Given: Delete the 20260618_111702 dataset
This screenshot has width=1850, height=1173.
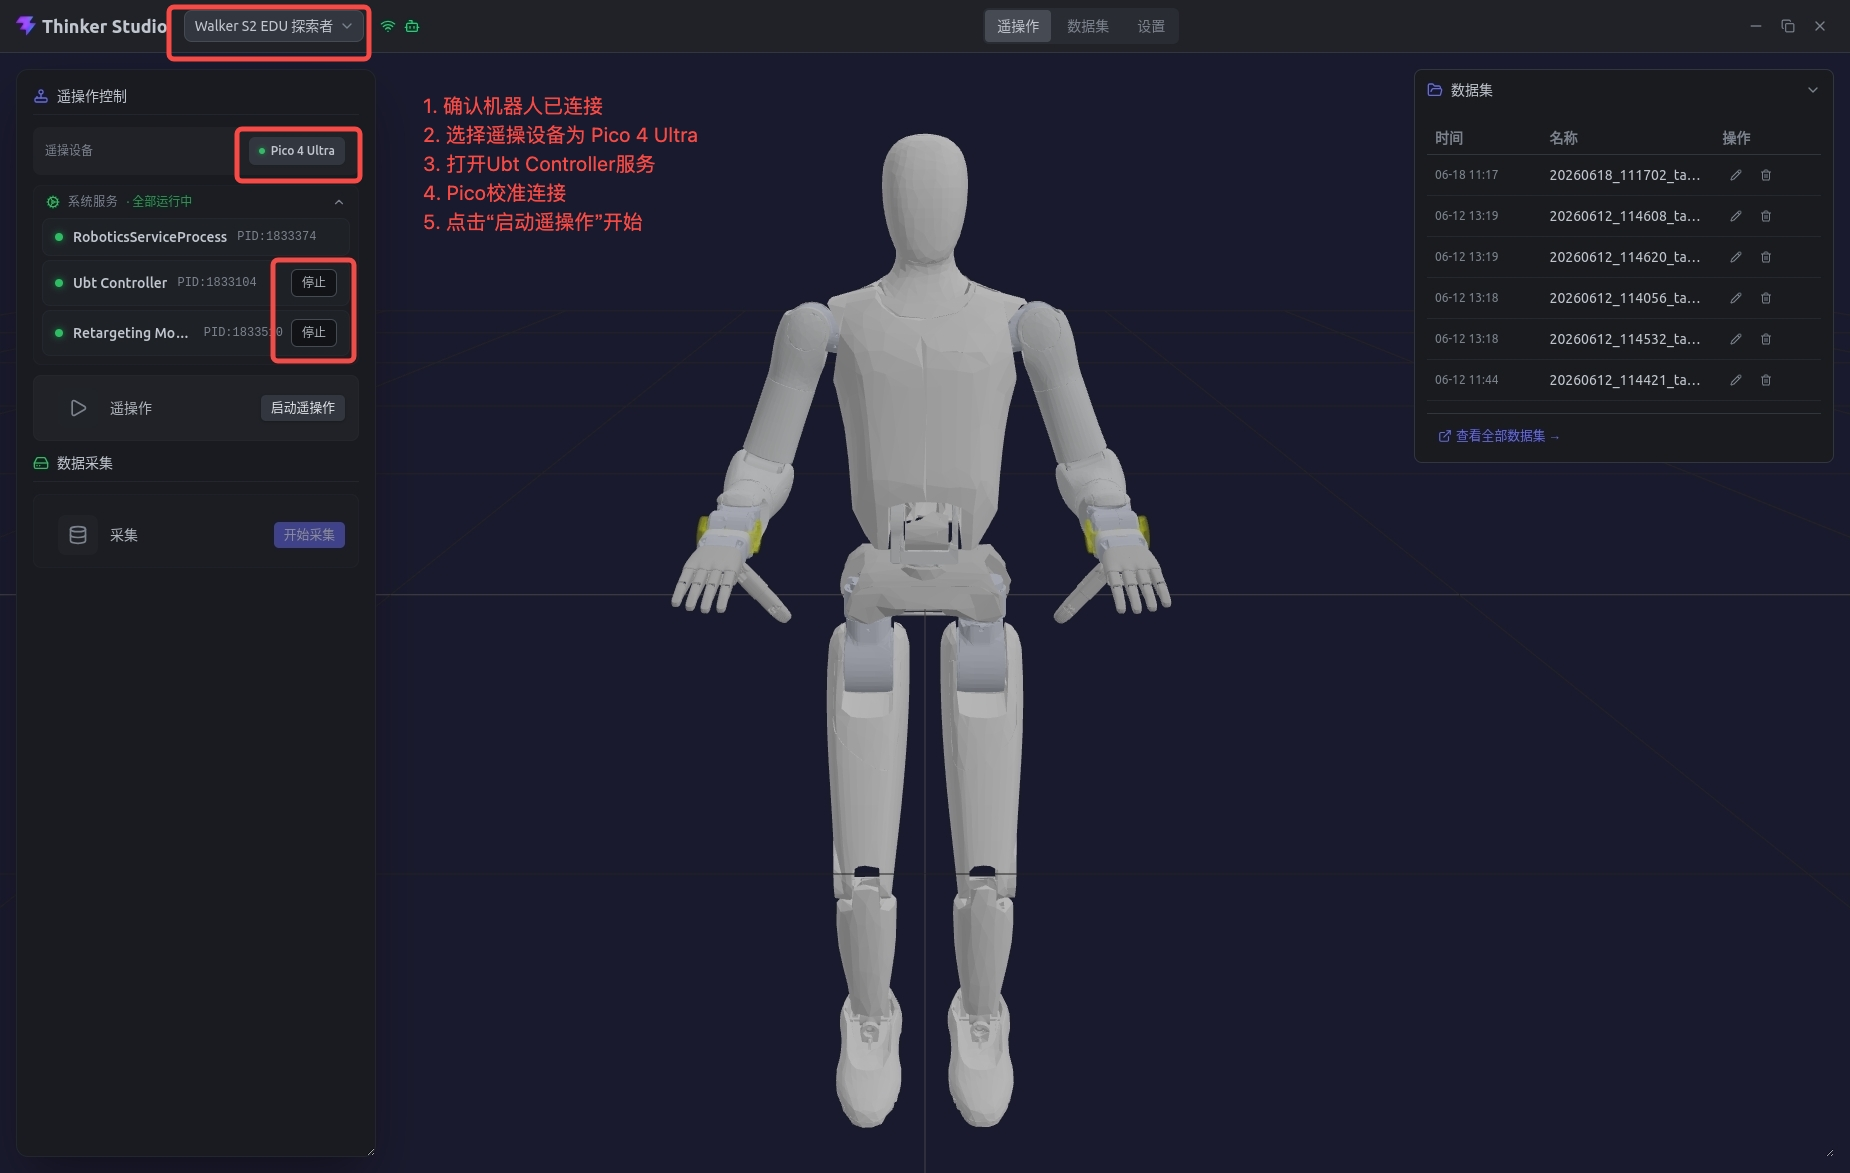Looking at the screenshot, I should pyautogui.click(x=1766, y=175).
